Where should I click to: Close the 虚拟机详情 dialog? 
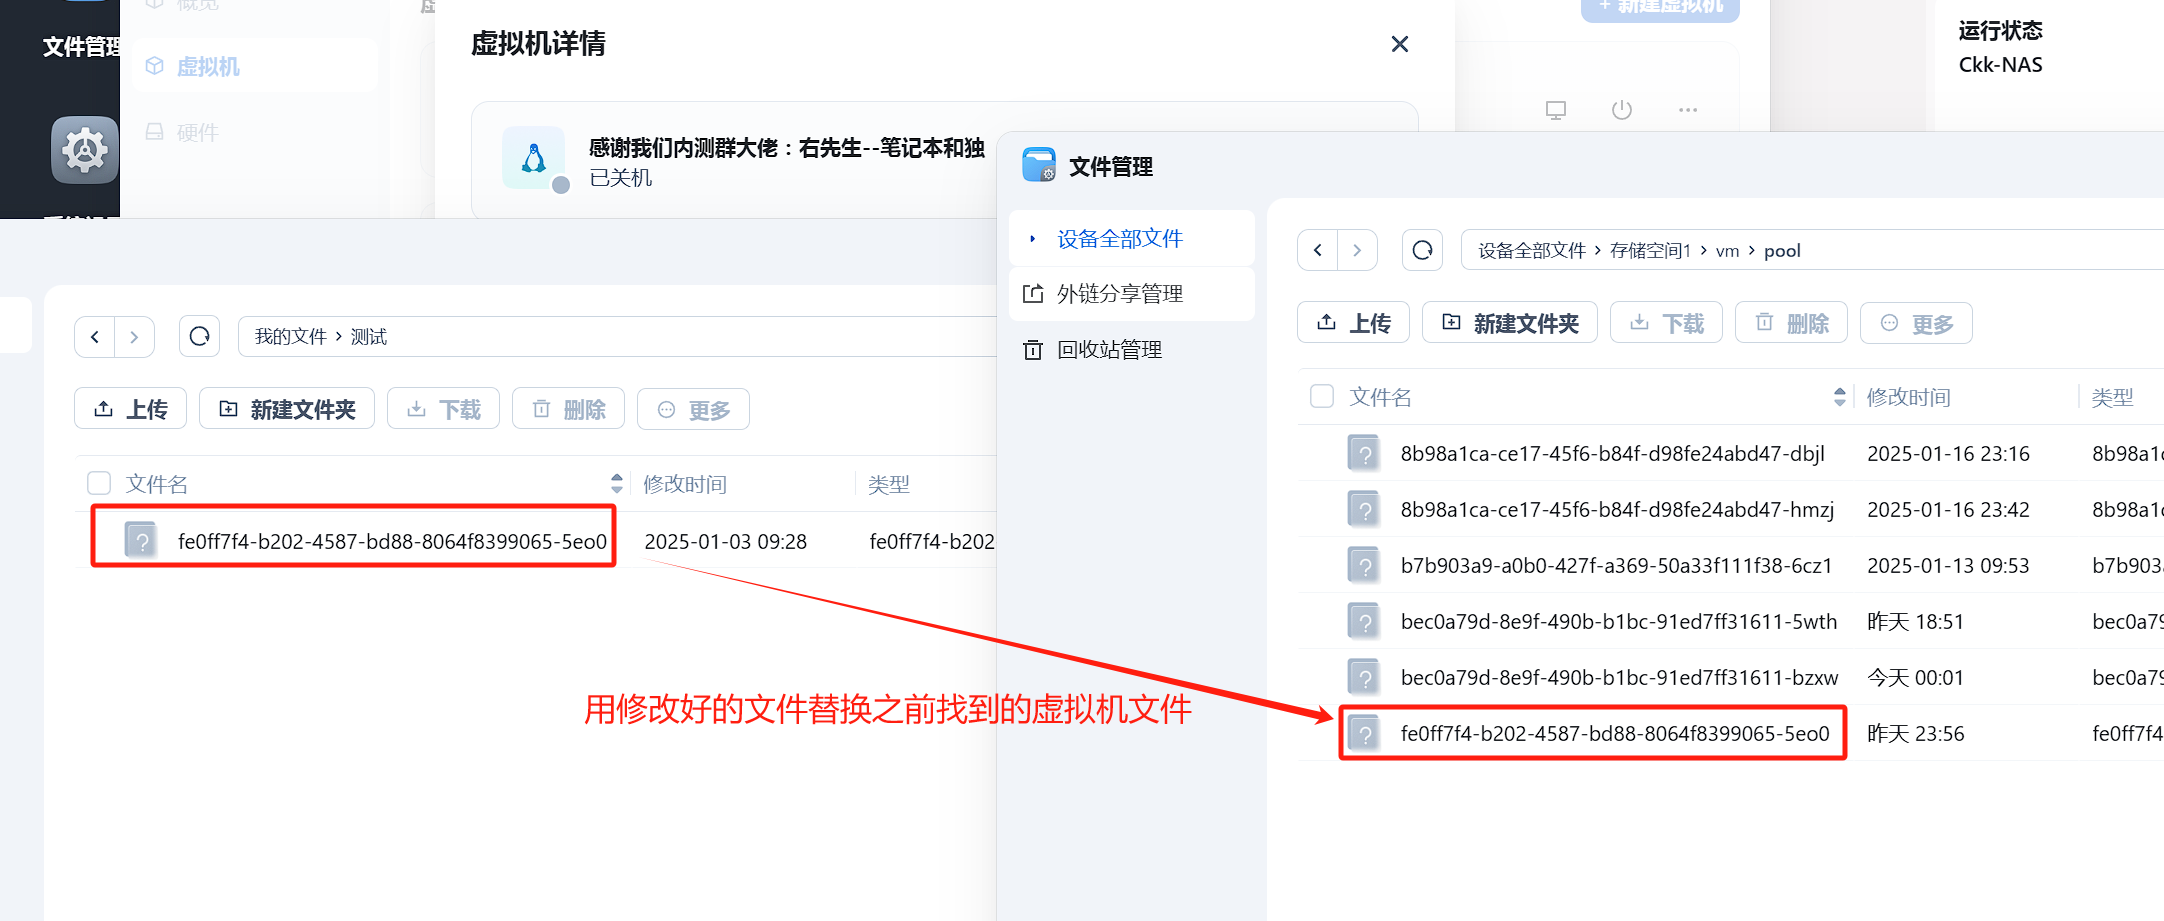click(1400, 44)
